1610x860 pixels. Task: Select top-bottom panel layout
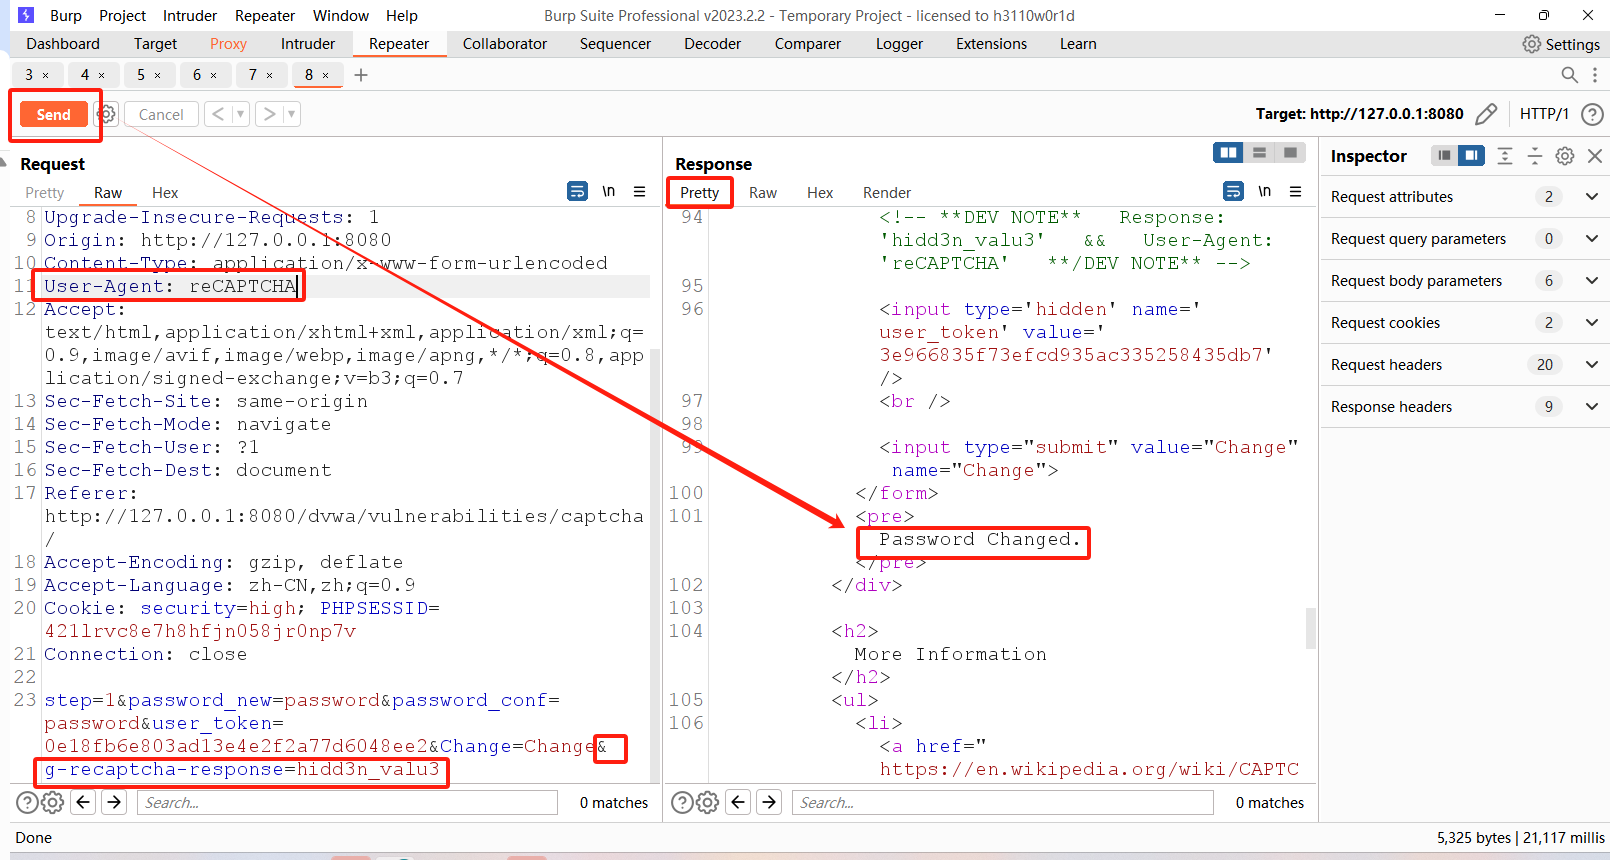(1259, 152)
